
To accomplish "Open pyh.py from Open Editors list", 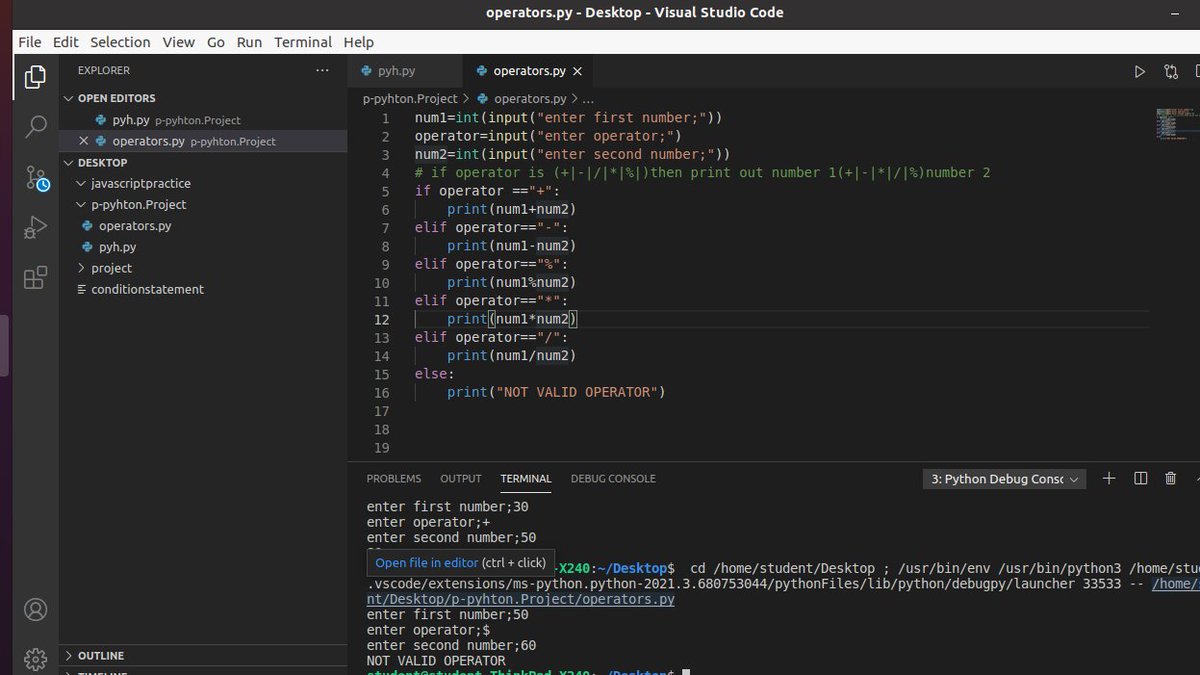I will [x=203, y=120].
